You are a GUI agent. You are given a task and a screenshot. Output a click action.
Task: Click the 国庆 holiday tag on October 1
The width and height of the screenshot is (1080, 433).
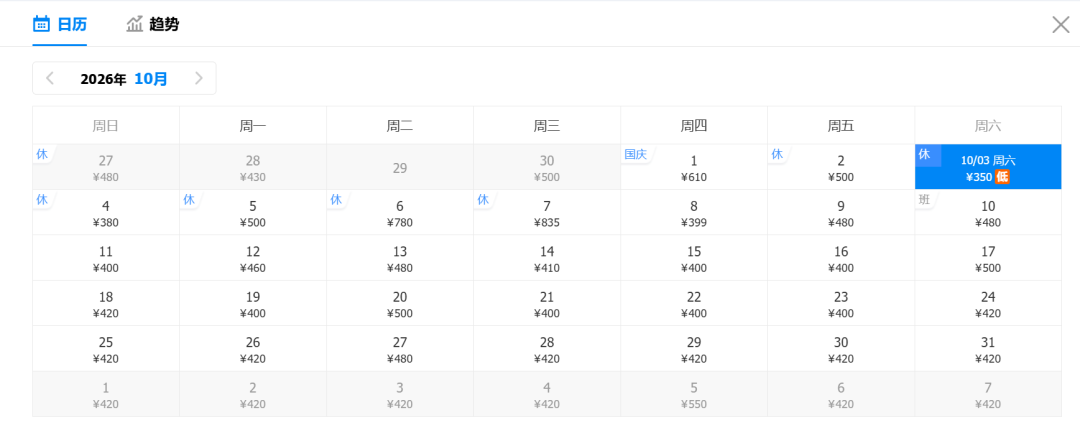click(x=635, y=154)
